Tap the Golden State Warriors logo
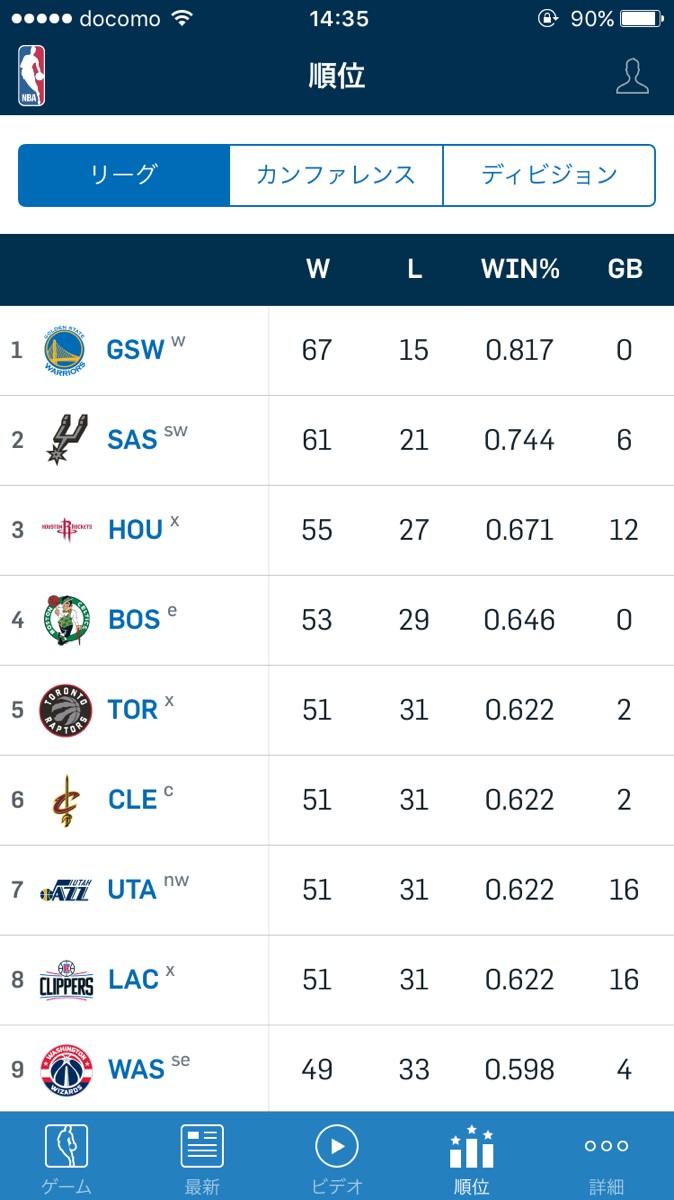The height and width of the screenshot is (1200, 674). (66, 351)
